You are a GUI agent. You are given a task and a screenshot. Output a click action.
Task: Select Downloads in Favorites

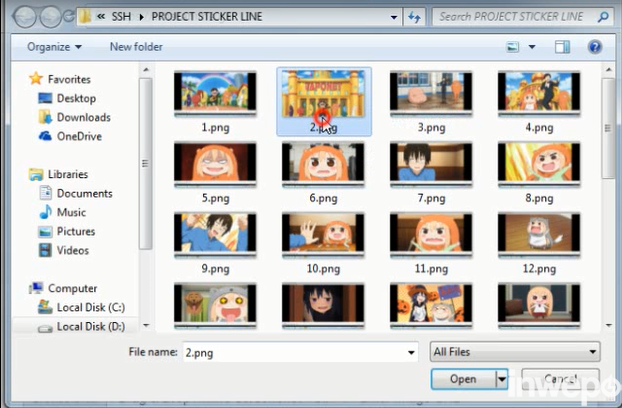coord(84,117)
